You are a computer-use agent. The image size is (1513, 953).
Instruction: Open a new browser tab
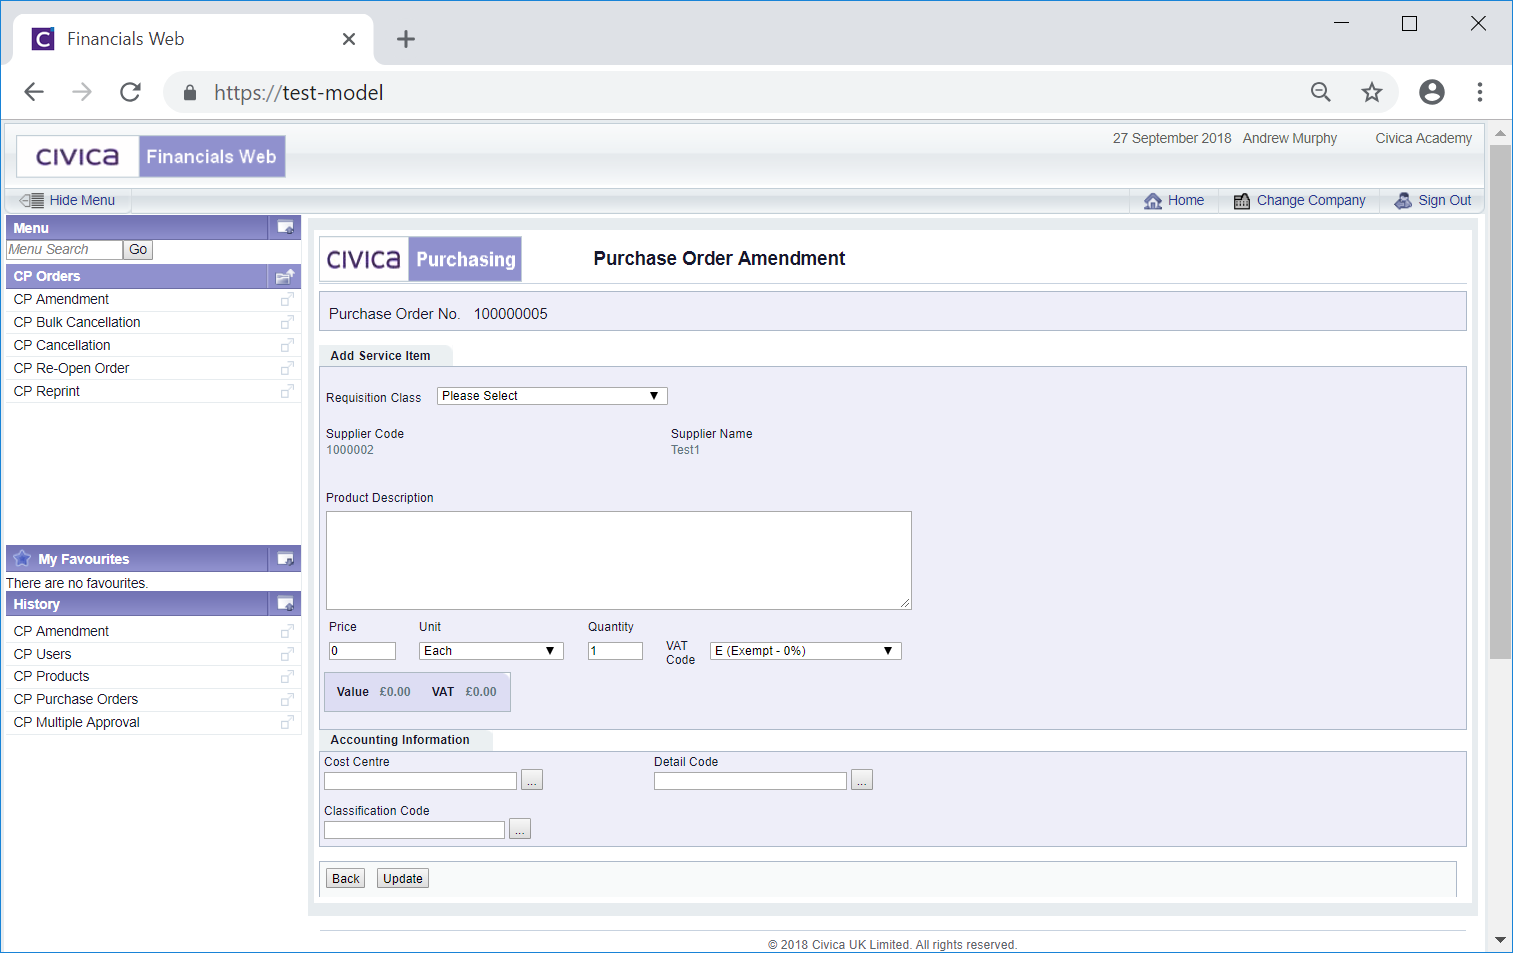click(406, 39)
